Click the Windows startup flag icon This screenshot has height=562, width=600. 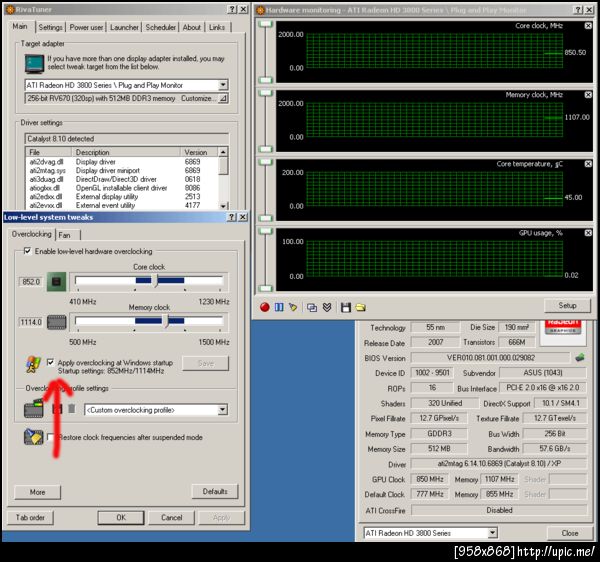click(33, 364)
